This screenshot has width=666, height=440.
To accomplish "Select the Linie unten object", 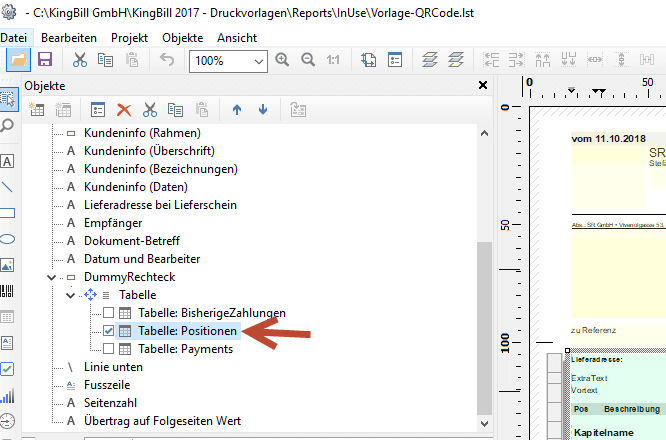I will pyautogui.click(x=113, y=367).
